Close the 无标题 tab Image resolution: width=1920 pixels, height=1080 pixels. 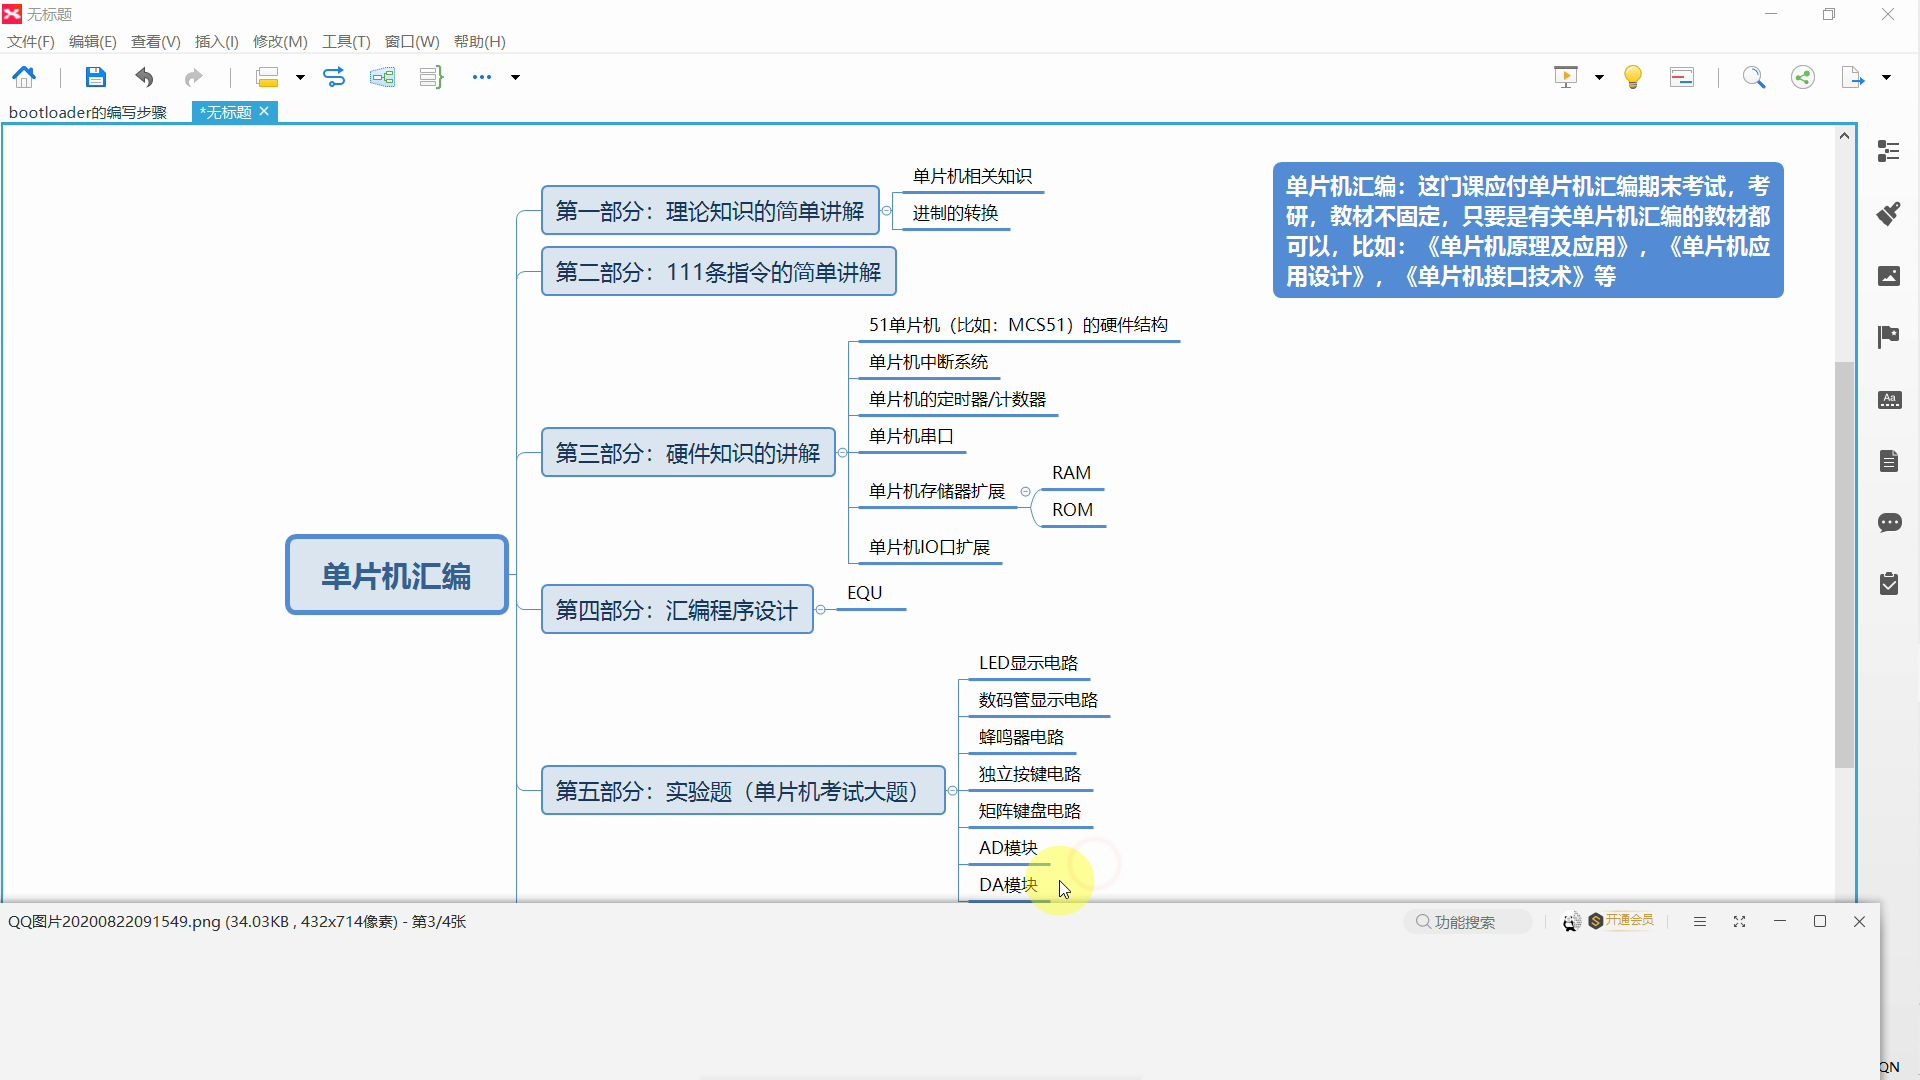264,111
